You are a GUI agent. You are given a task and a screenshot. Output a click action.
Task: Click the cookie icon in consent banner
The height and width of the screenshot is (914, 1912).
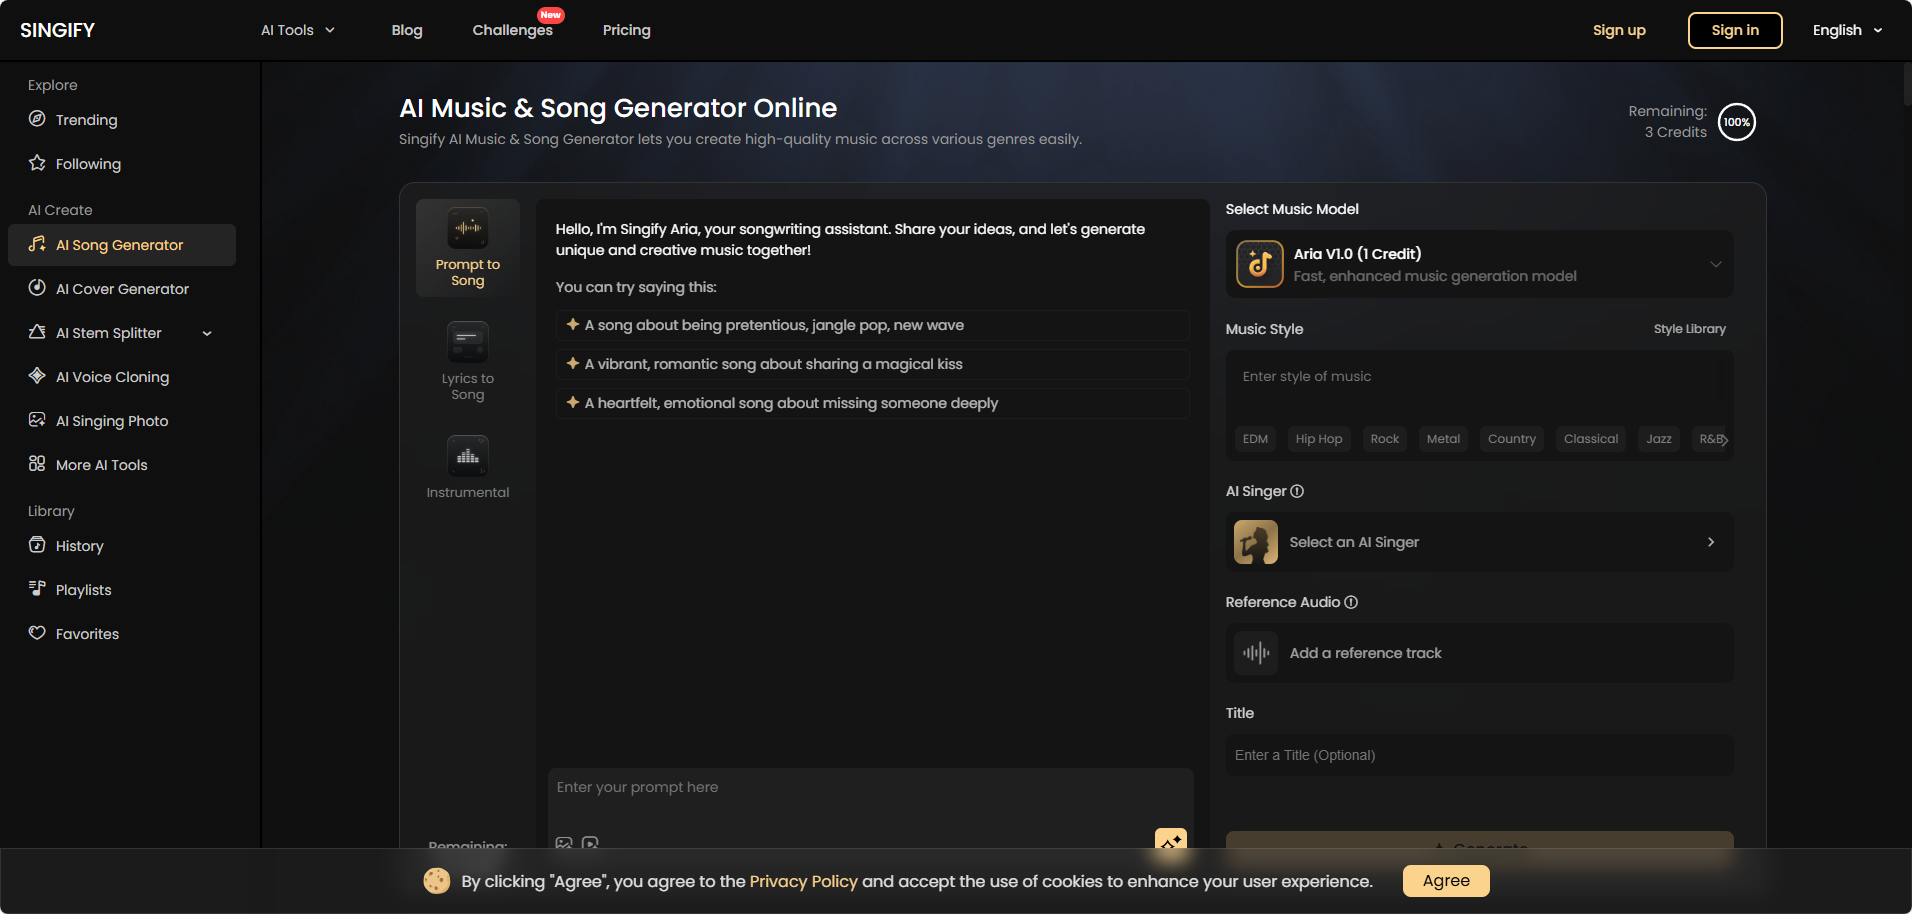pyautogui.click(x=436, y=881)
